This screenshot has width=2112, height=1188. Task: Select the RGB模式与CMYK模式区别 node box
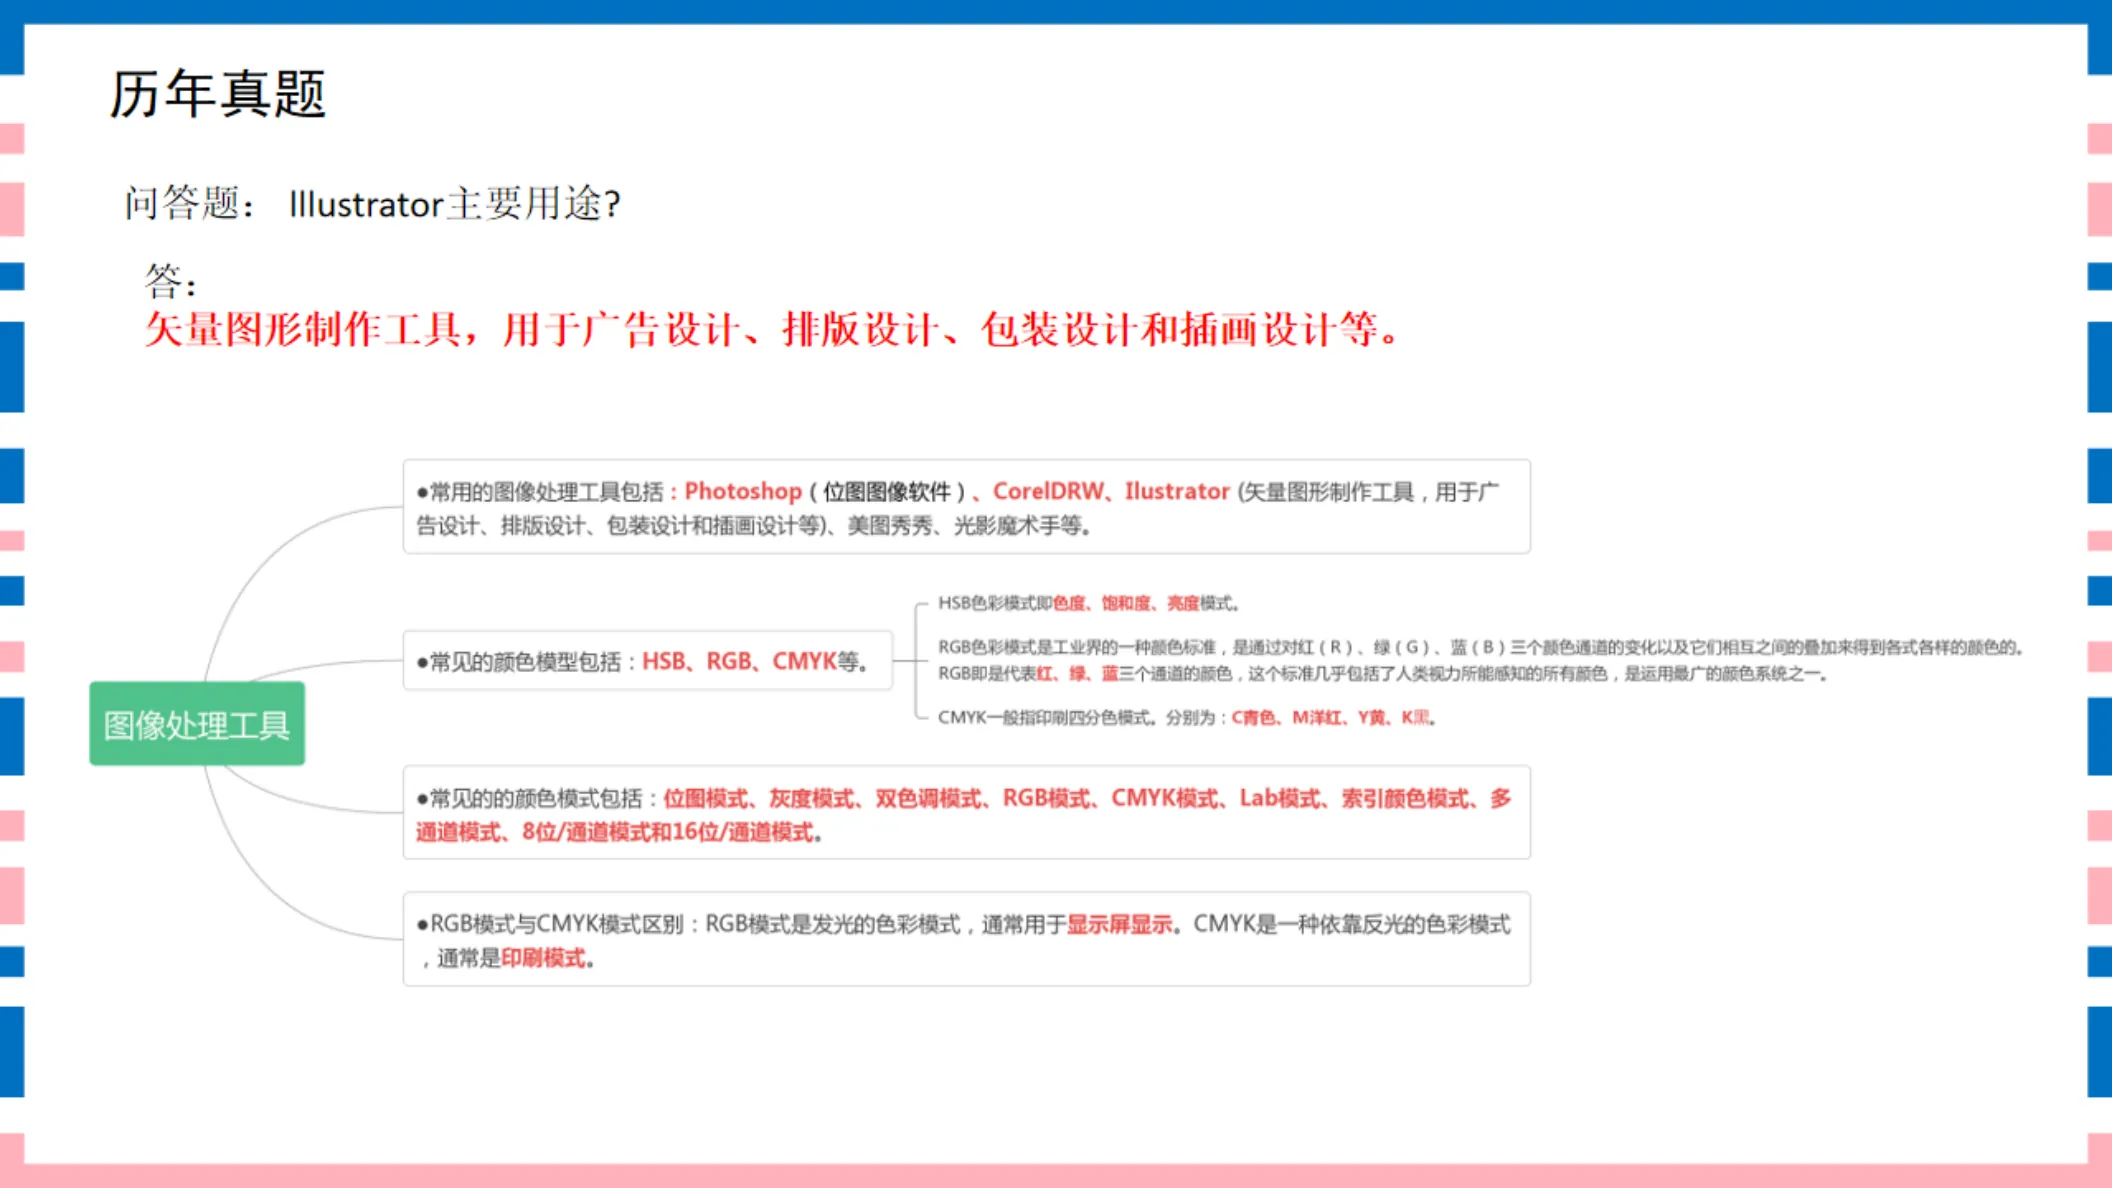coord(966,938)
